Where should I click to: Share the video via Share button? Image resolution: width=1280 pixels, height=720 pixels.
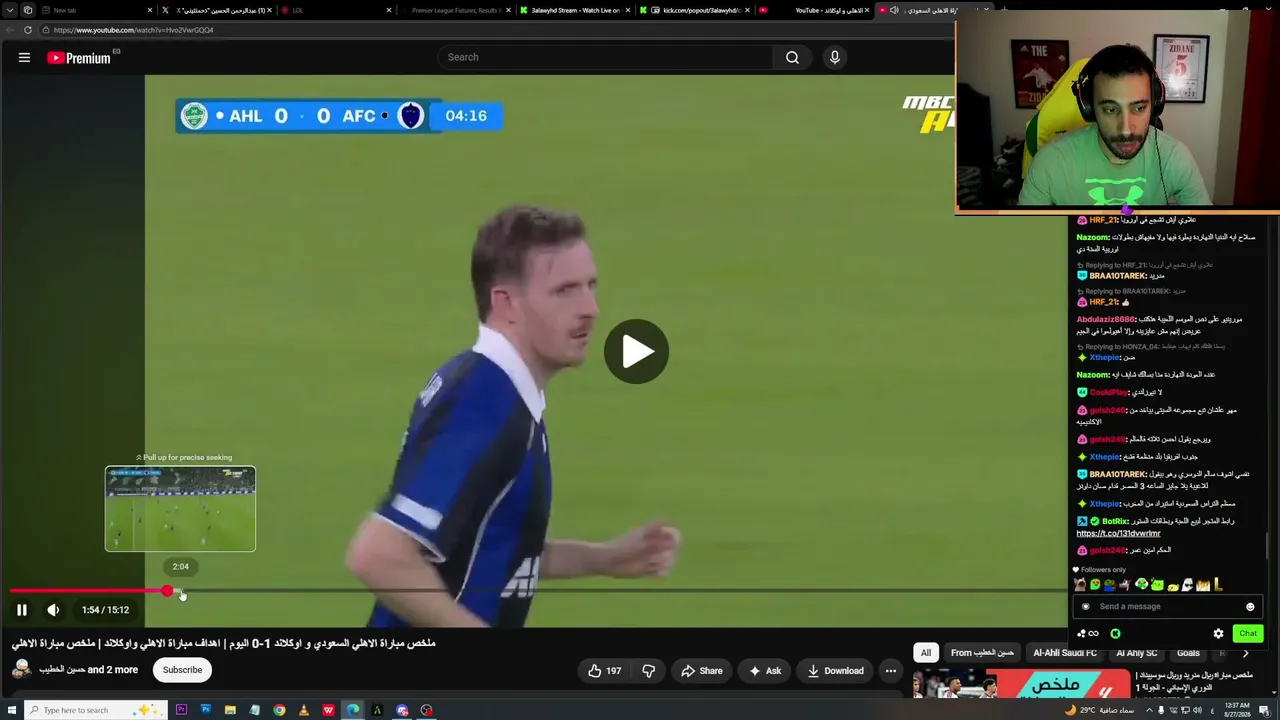pyautogui.click(x=700, y=671)
